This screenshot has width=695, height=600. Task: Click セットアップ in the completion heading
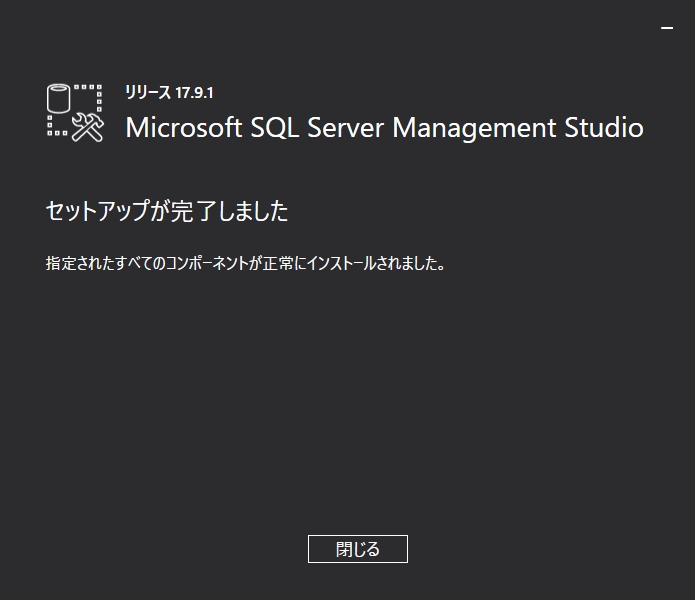98,210
